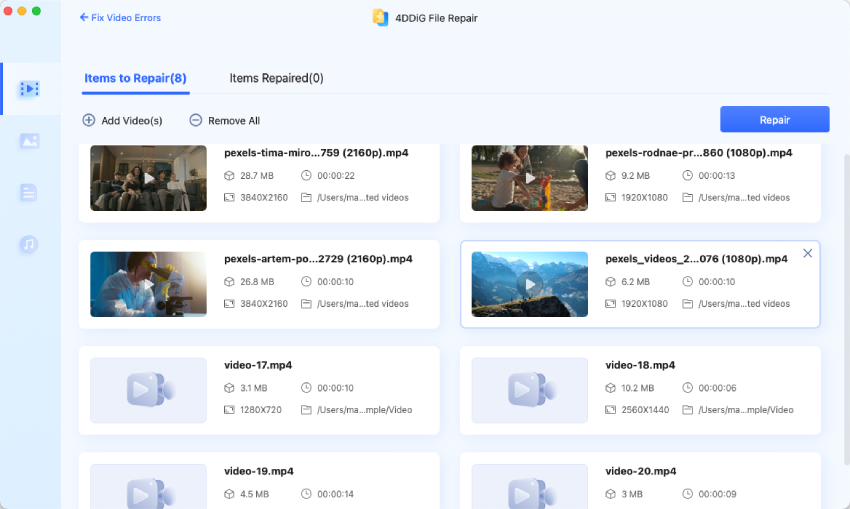Remove pexels_videos_2...076 (1080p).mp4 with X icon
Image resolution: width=850 pixels, height=509 pixels.
[x=808, y=253]
